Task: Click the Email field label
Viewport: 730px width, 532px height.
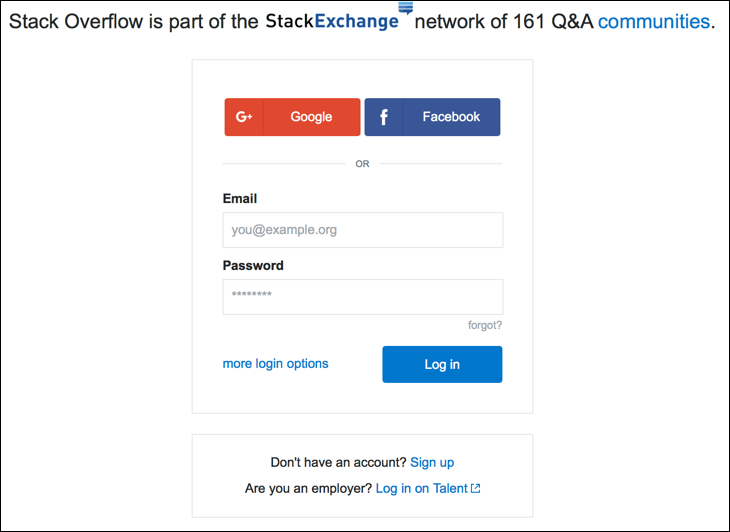Action: coord(240,199)
